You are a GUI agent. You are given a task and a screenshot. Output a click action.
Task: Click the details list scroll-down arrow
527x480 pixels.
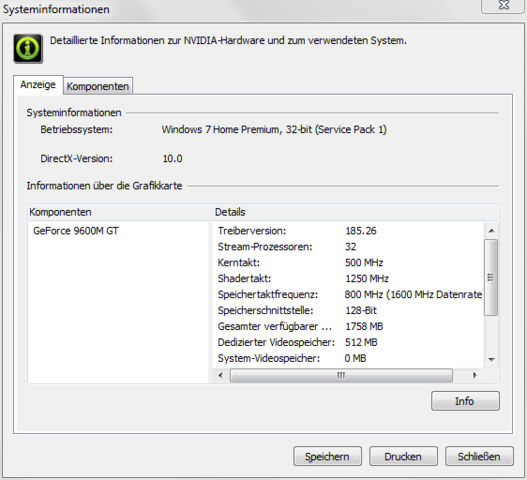(491, 359)
